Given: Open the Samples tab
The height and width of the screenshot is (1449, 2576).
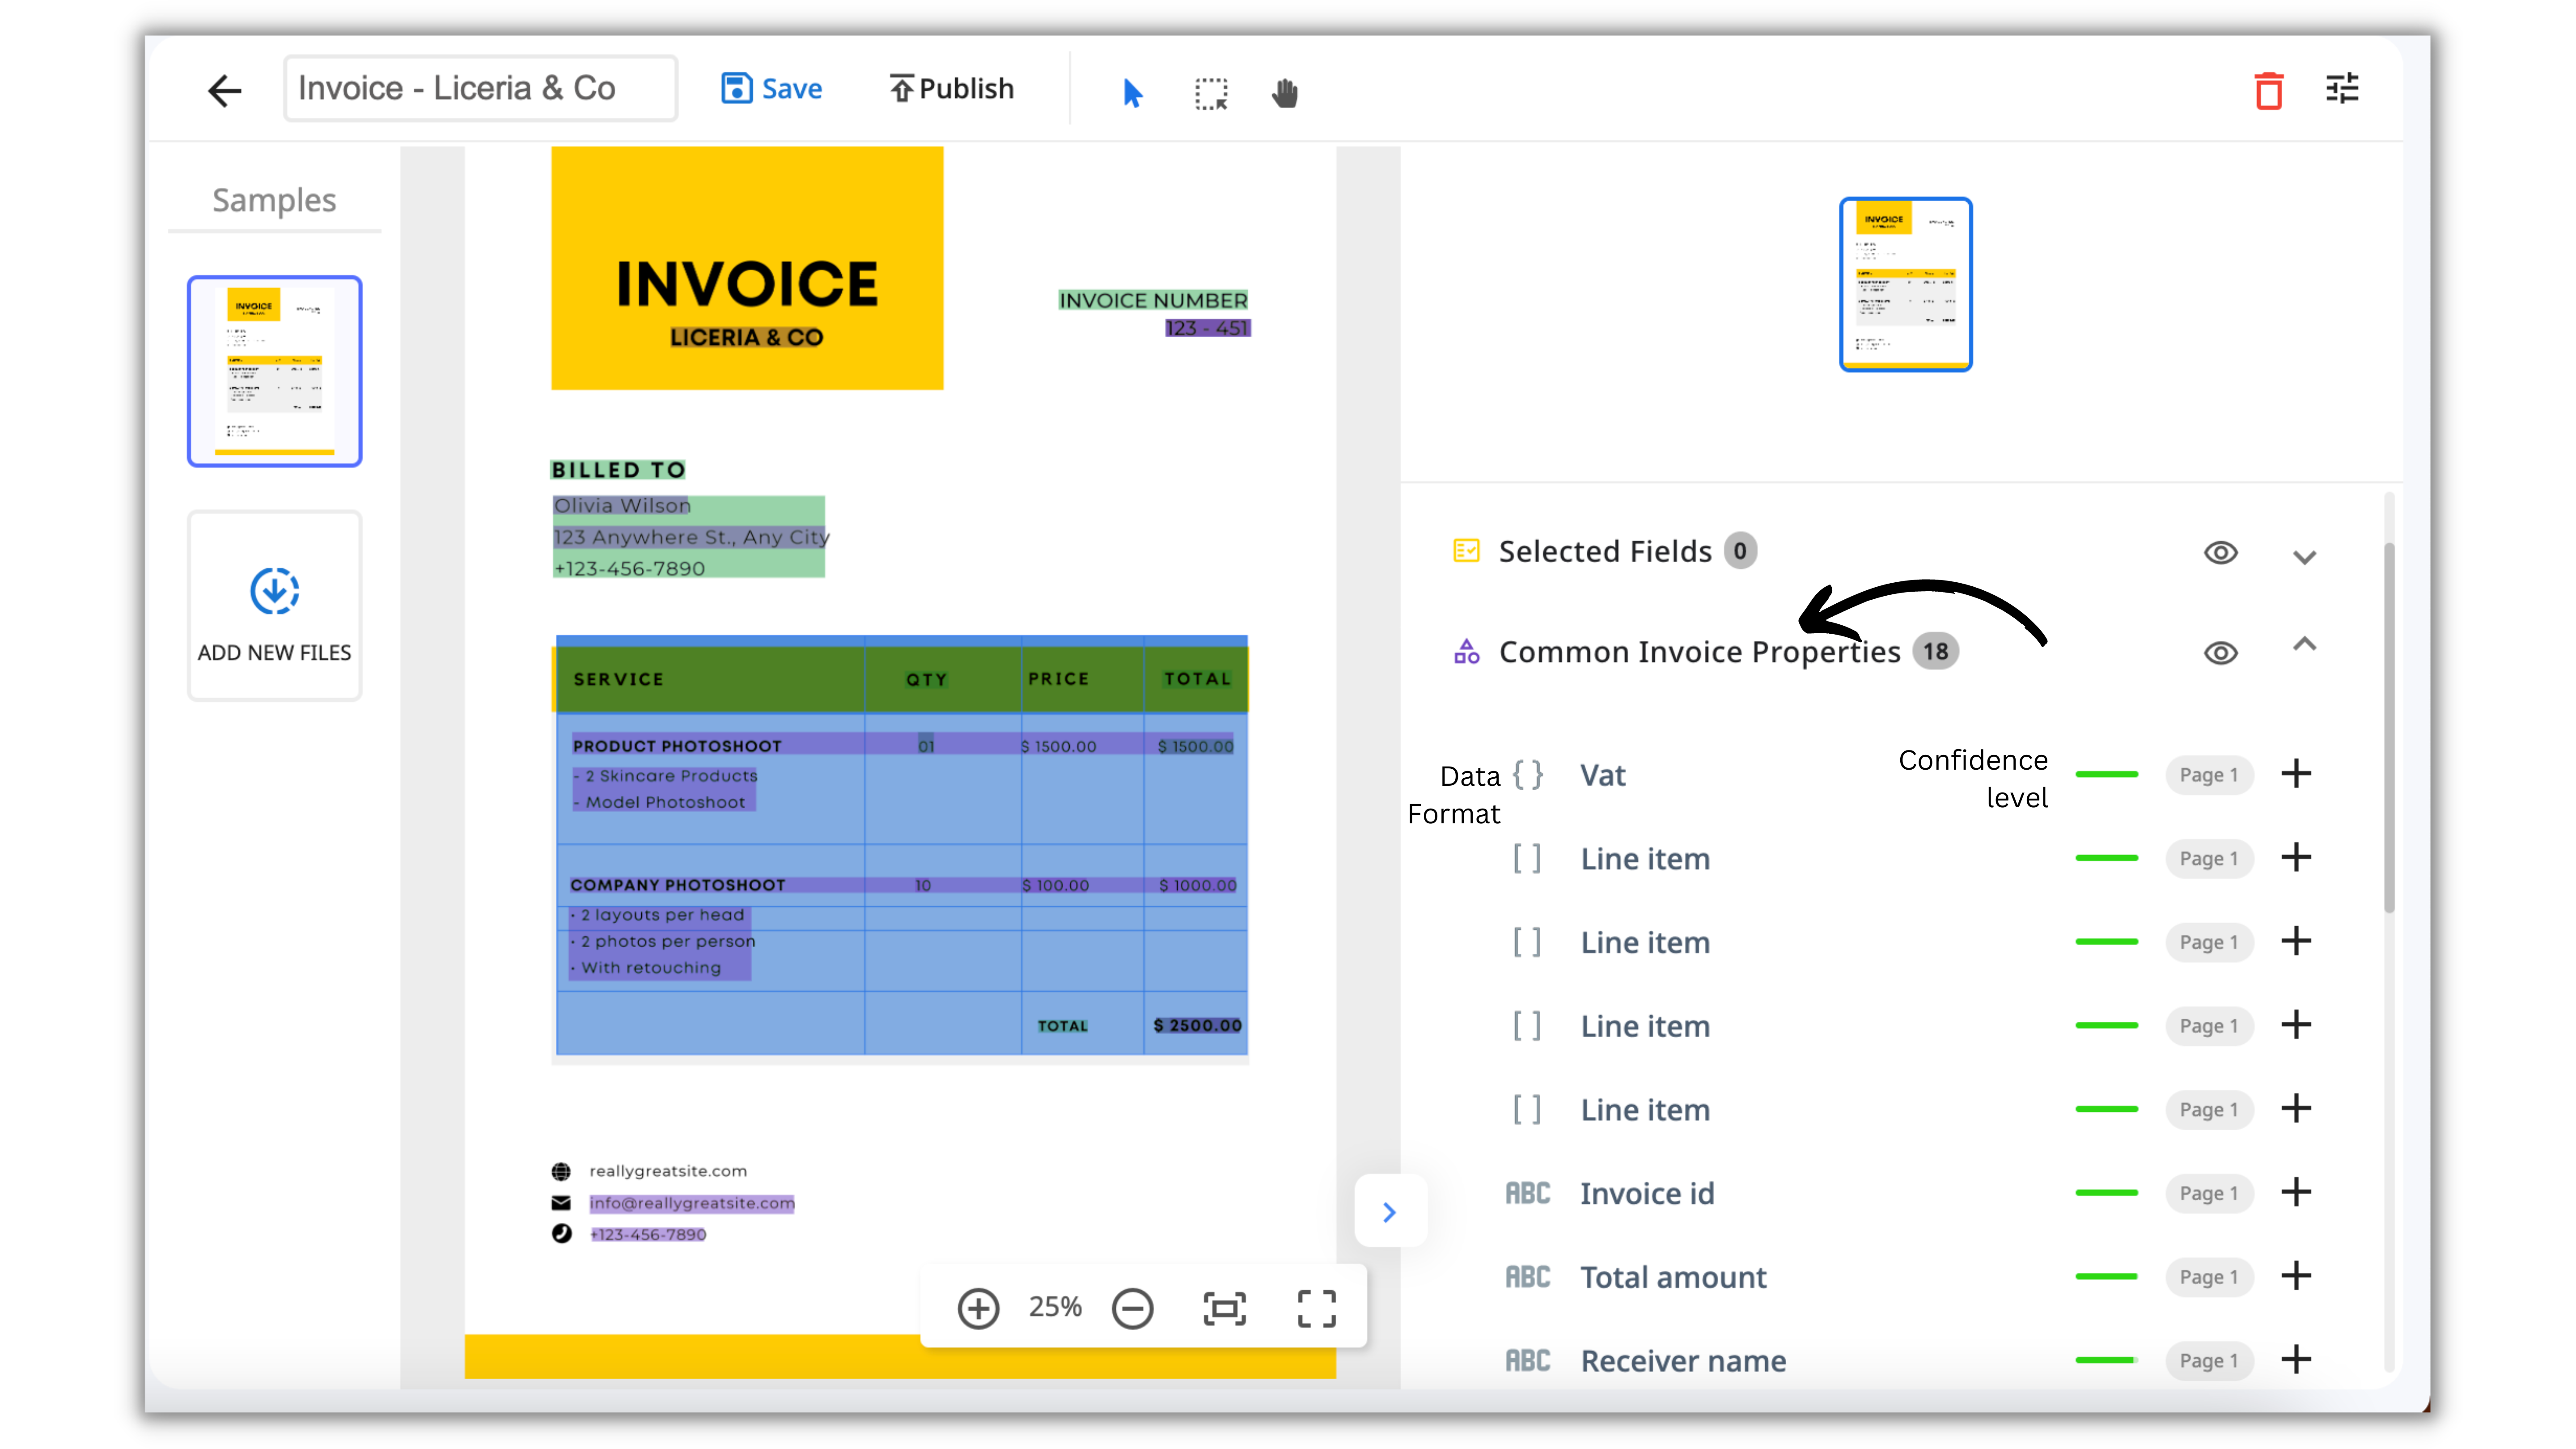Looking at the screenshot, I should tap(274, 200).
